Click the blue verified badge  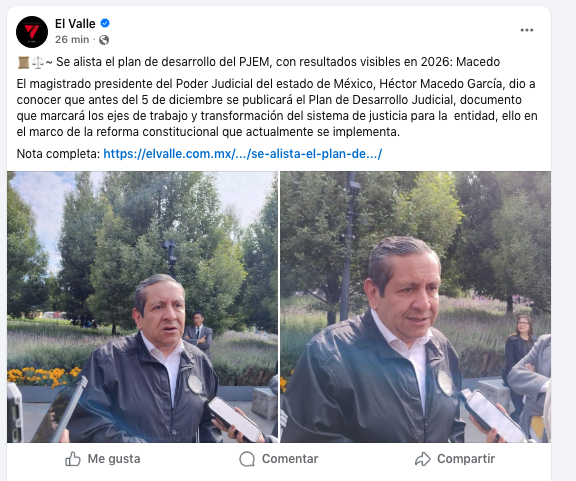tap(105, 23)
